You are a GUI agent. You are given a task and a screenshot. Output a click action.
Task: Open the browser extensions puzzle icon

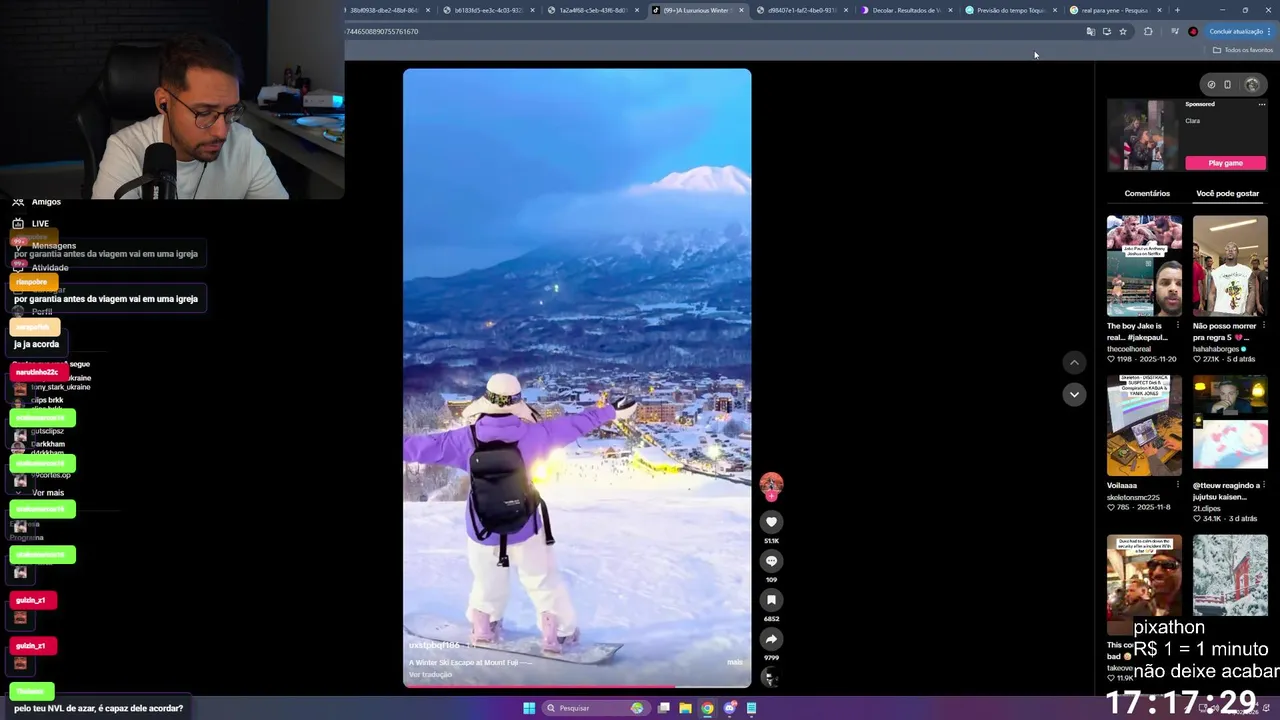[x=1148, y=32]
